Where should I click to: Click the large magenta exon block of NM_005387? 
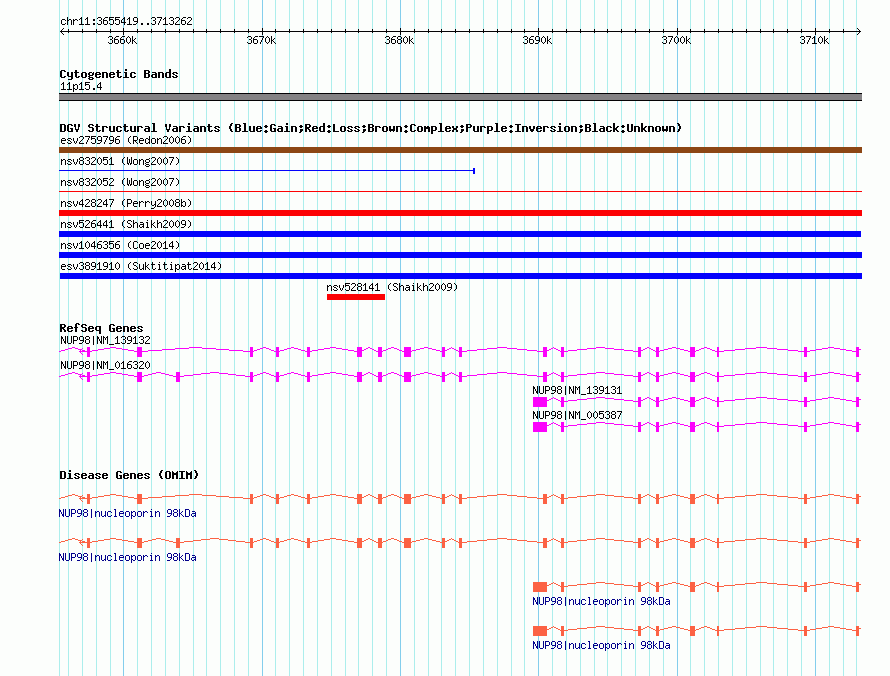click(540, 427)
